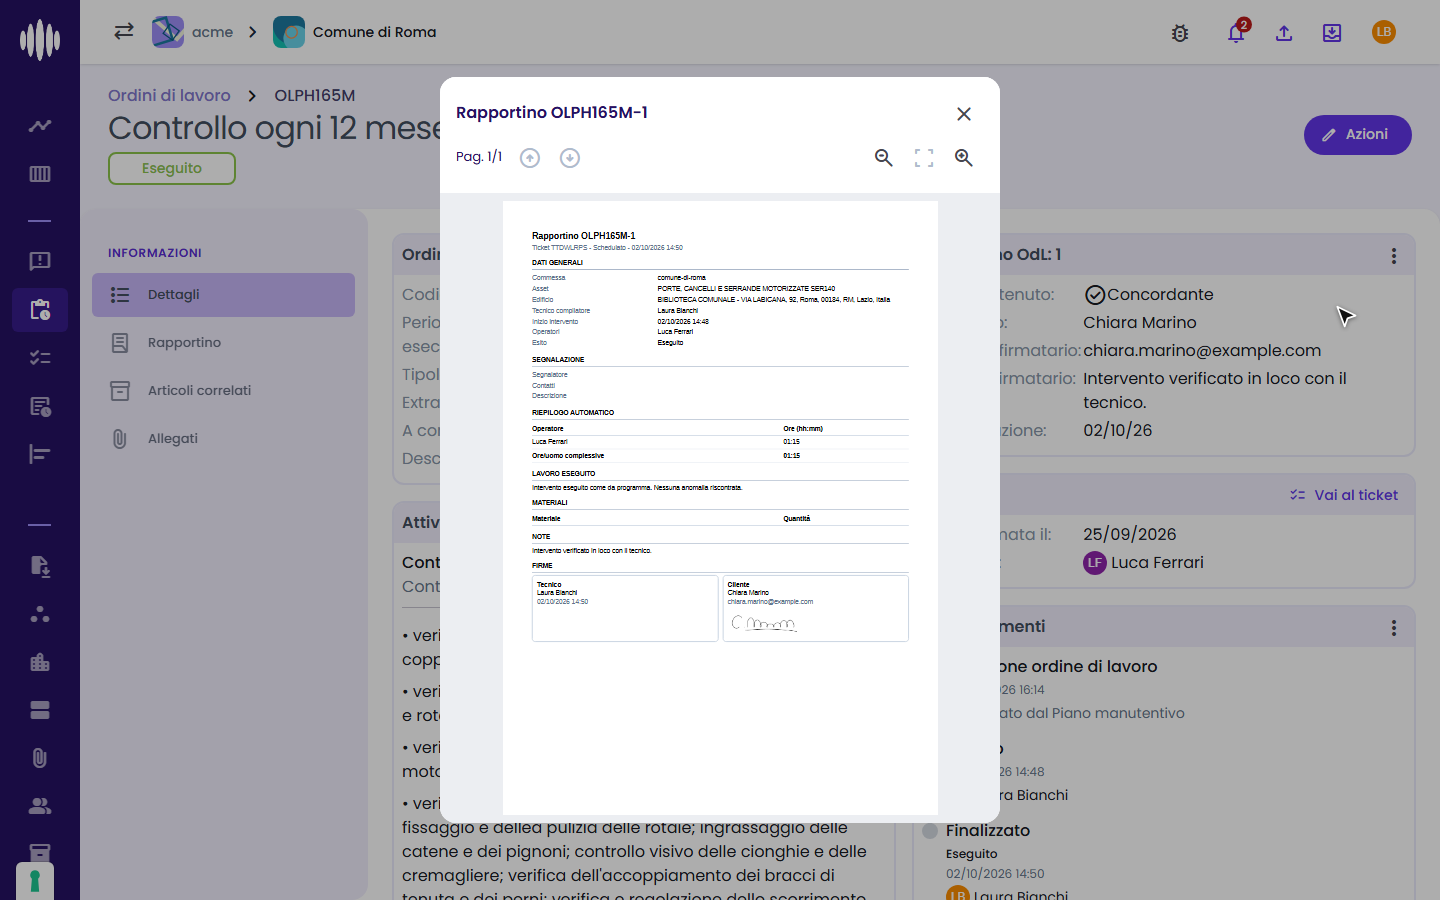
Task: Click the upload icon in header
Action: coord(1284,33)
